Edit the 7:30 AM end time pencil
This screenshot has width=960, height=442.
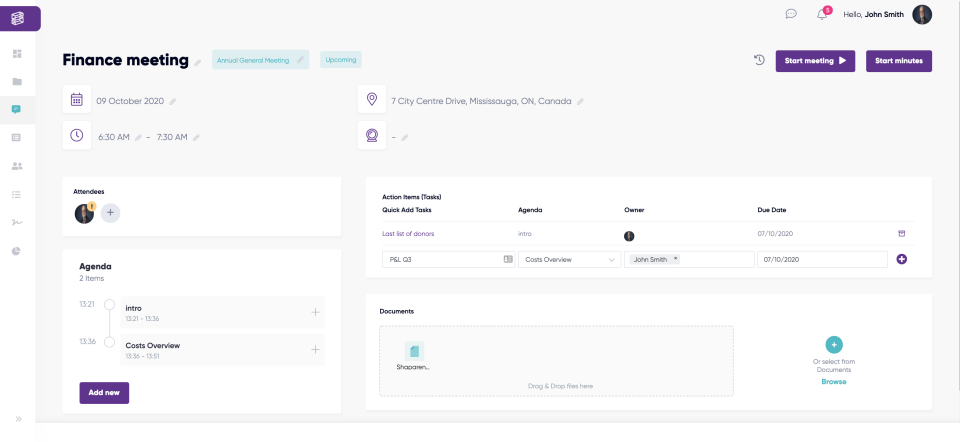pos(196,138)
